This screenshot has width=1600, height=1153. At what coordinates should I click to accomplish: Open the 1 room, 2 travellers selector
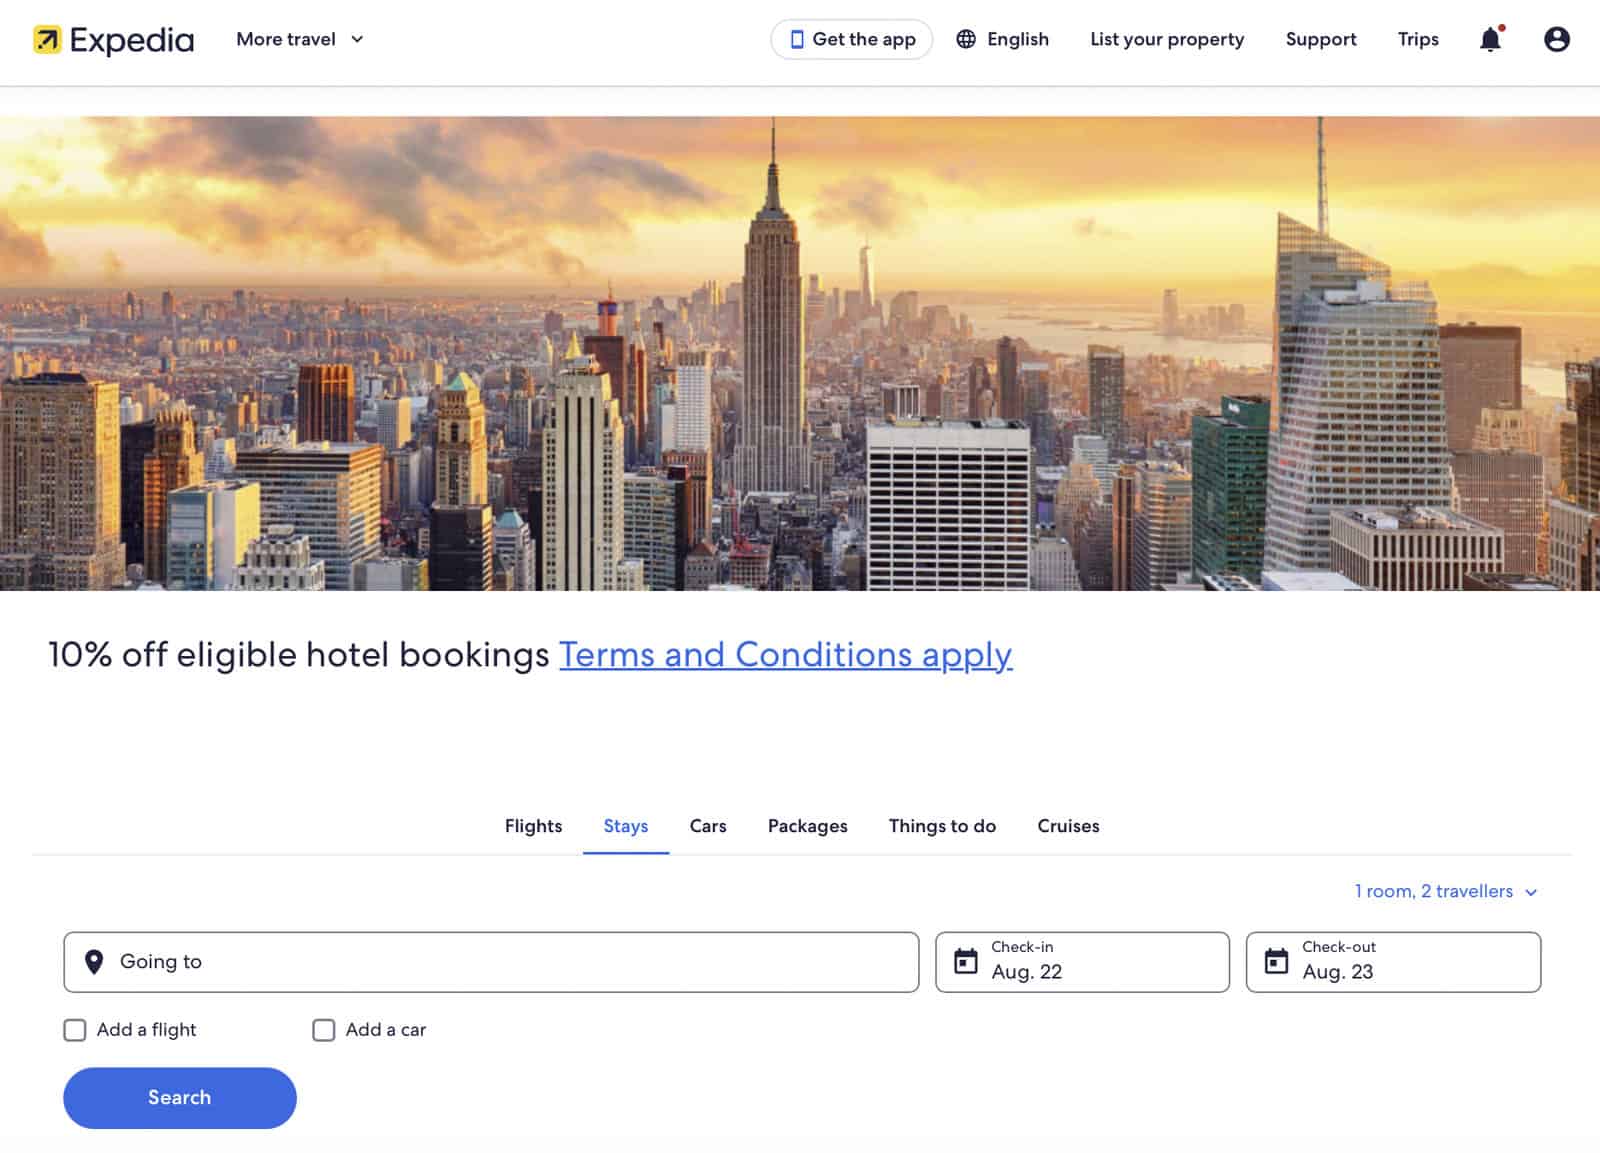click(1434, 891)
